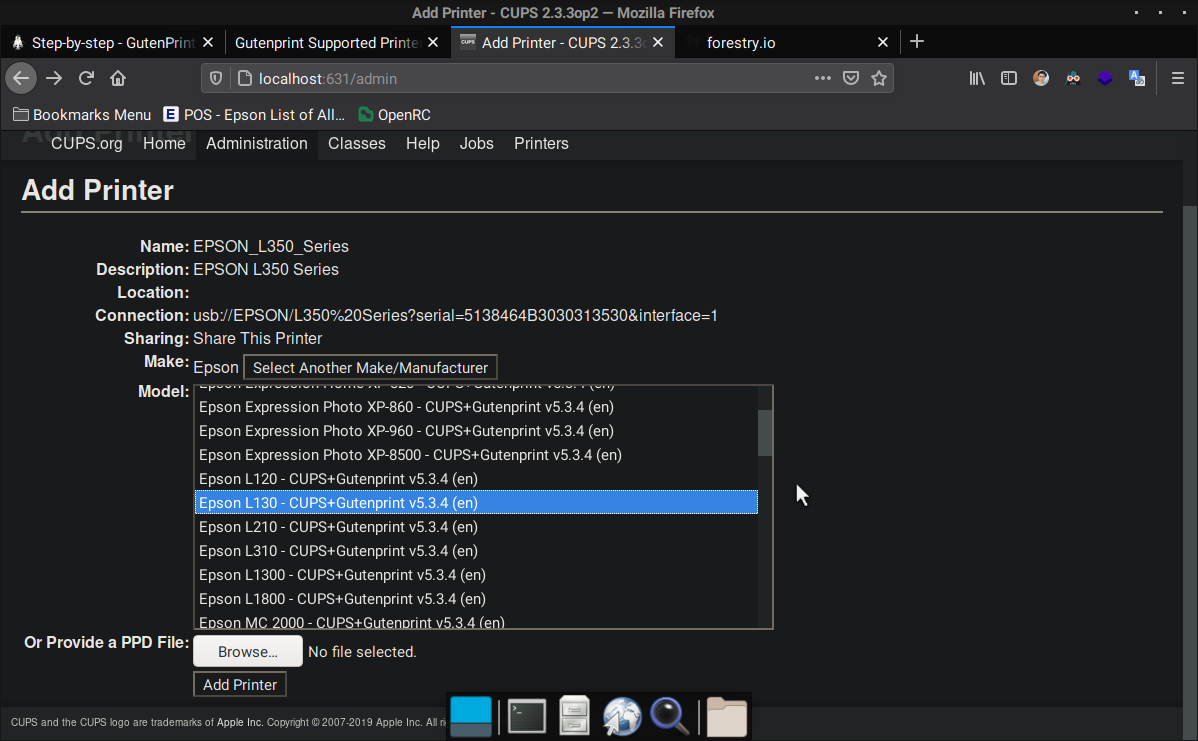Open the folder icon in the dock

pyautogui.click(x=726, y=717)
